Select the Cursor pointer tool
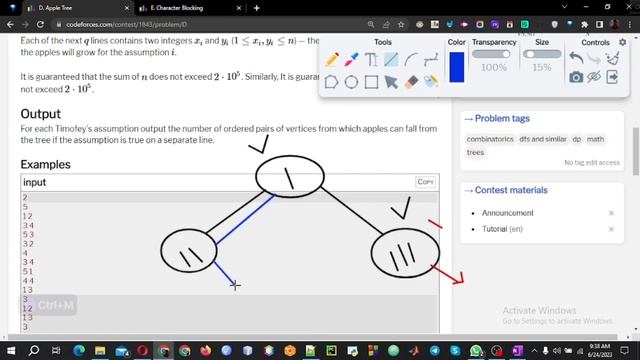This screenshot has height=360, width=640. click(x=391, y=82)
